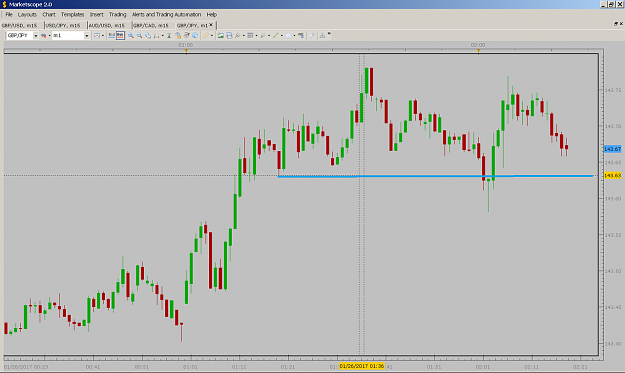The height and width of the screenshot is (373, 625).
Task: Select the yellow ruler measurement tool
Action: 206,35
